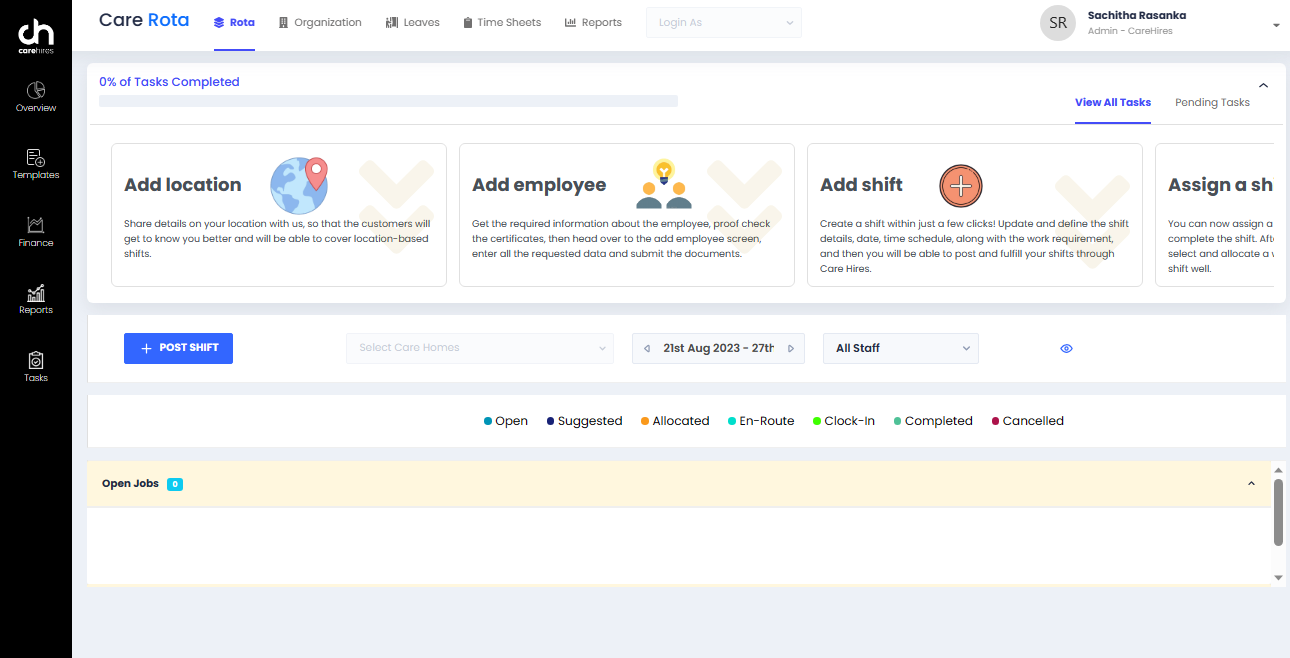1290x658 pixels.
Task: Open the All Staff dropdown
Action: tap(900, 348)
